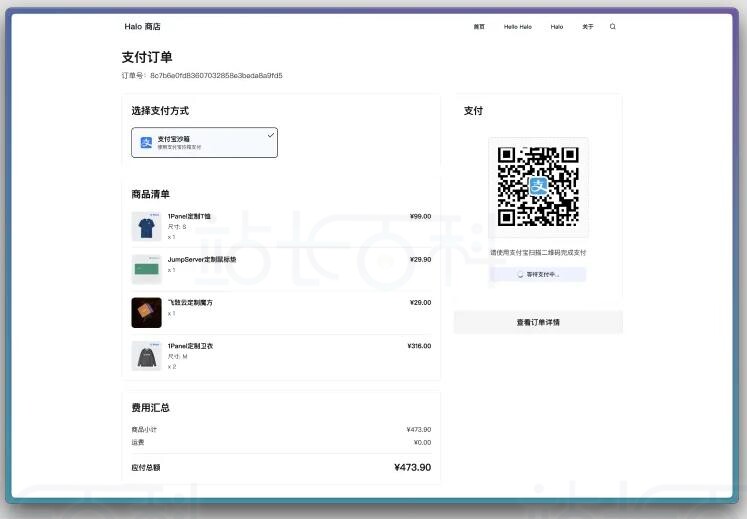The height and width of the screenshot is (519, 747).
Task: Click the 尺寸: S size label
Action: coord(177,227)
